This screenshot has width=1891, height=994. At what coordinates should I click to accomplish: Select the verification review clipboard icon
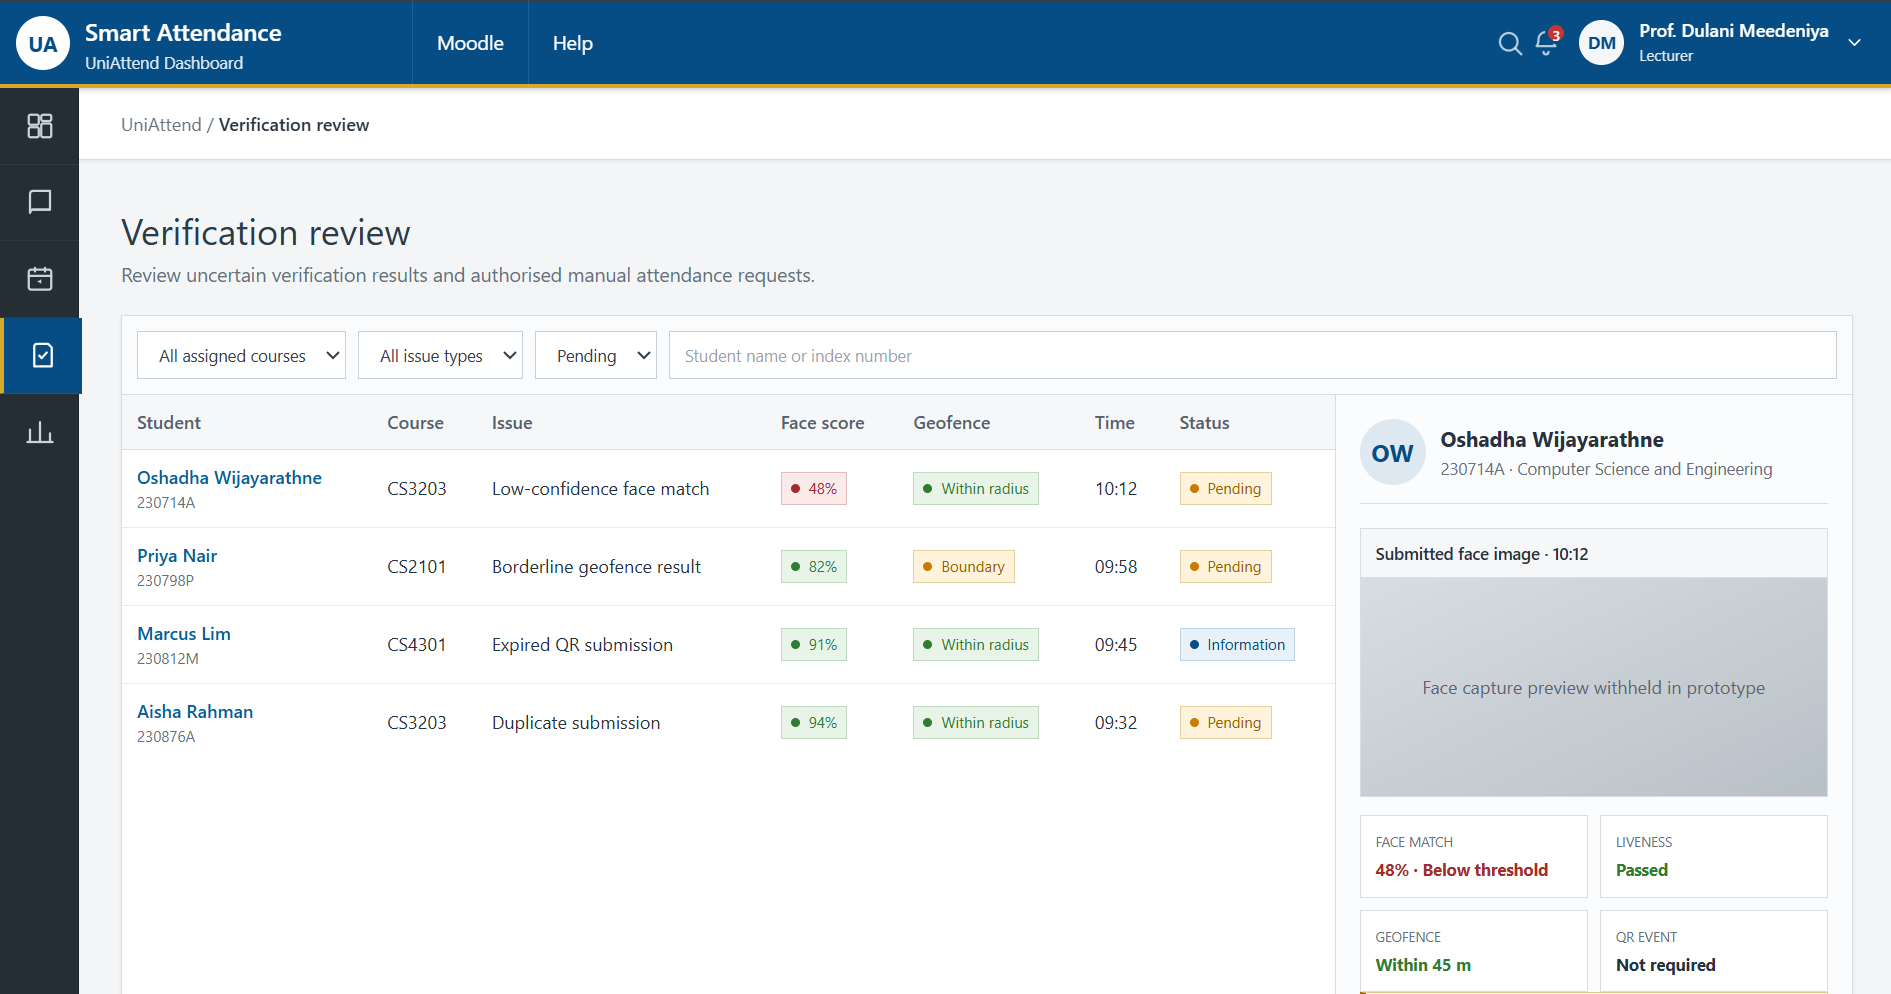point(42,356)
